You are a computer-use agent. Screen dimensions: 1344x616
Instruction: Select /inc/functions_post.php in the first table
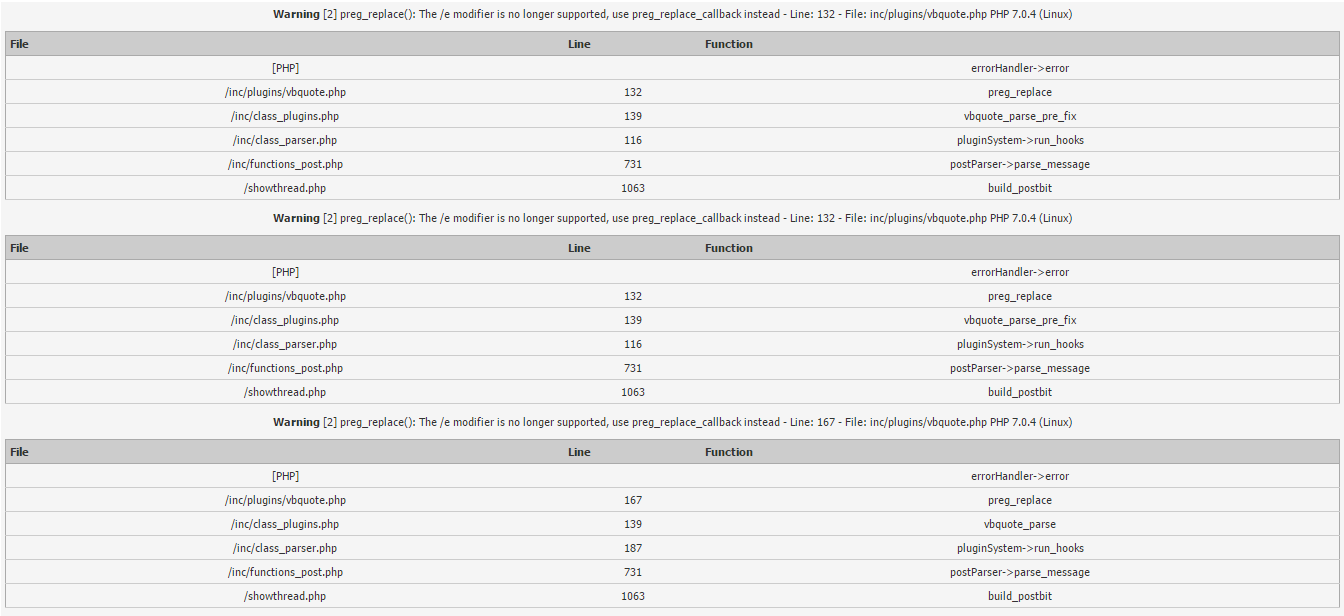tap(285, 164)
